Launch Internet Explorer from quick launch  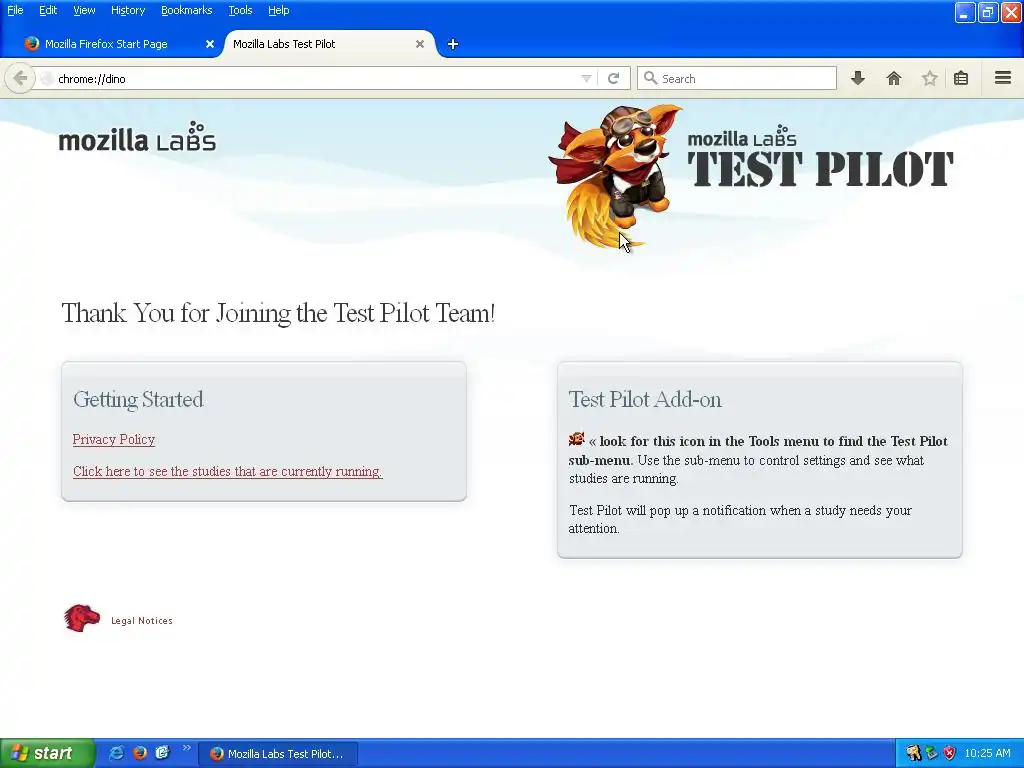116,753
